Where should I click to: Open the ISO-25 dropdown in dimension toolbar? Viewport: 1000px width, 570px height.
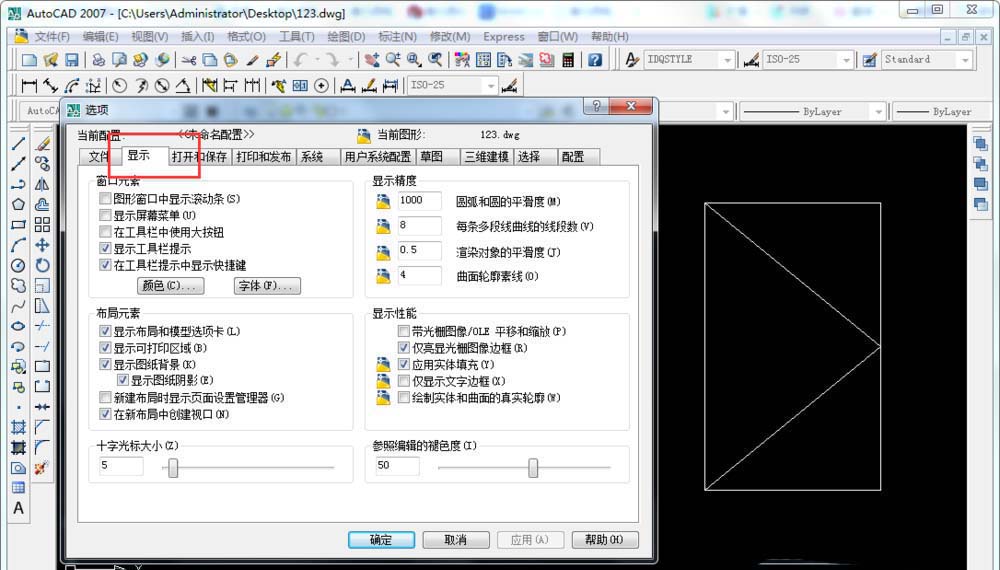click(x=490, y=85)
